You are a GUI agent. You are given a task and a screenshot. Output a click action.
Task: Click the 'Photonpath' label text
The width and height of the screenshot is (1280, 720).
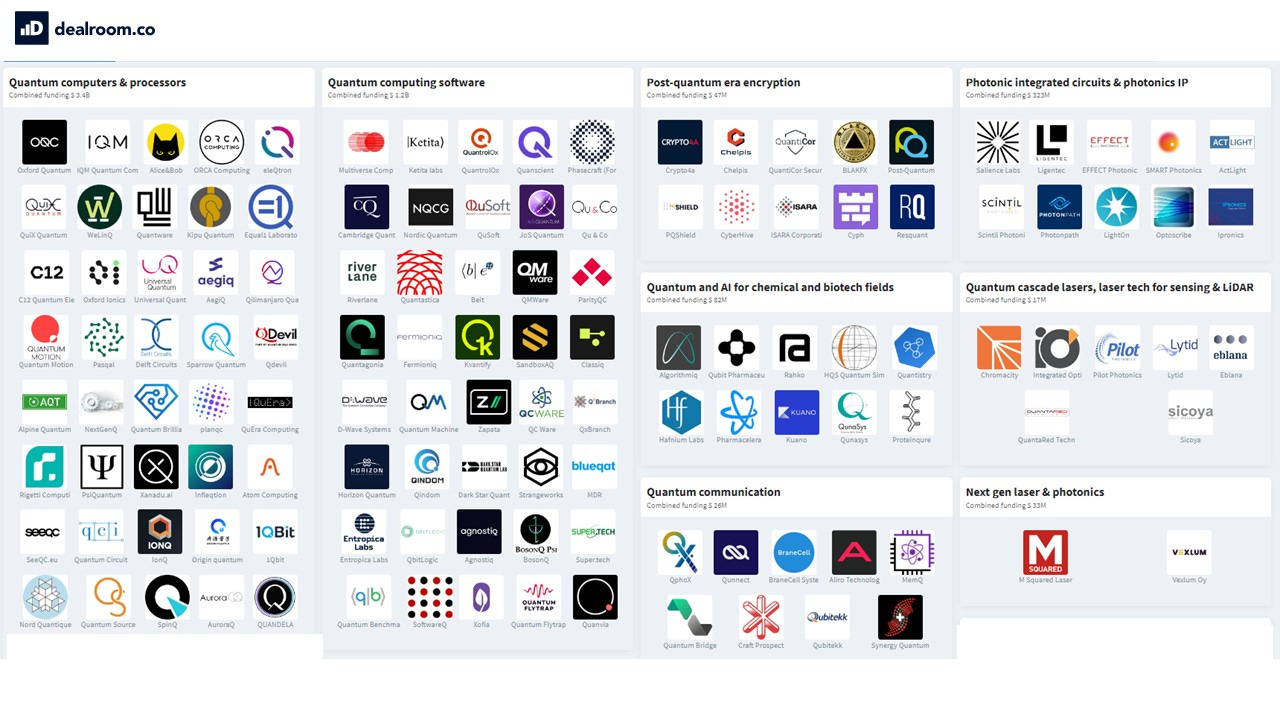coord(1059,235)
